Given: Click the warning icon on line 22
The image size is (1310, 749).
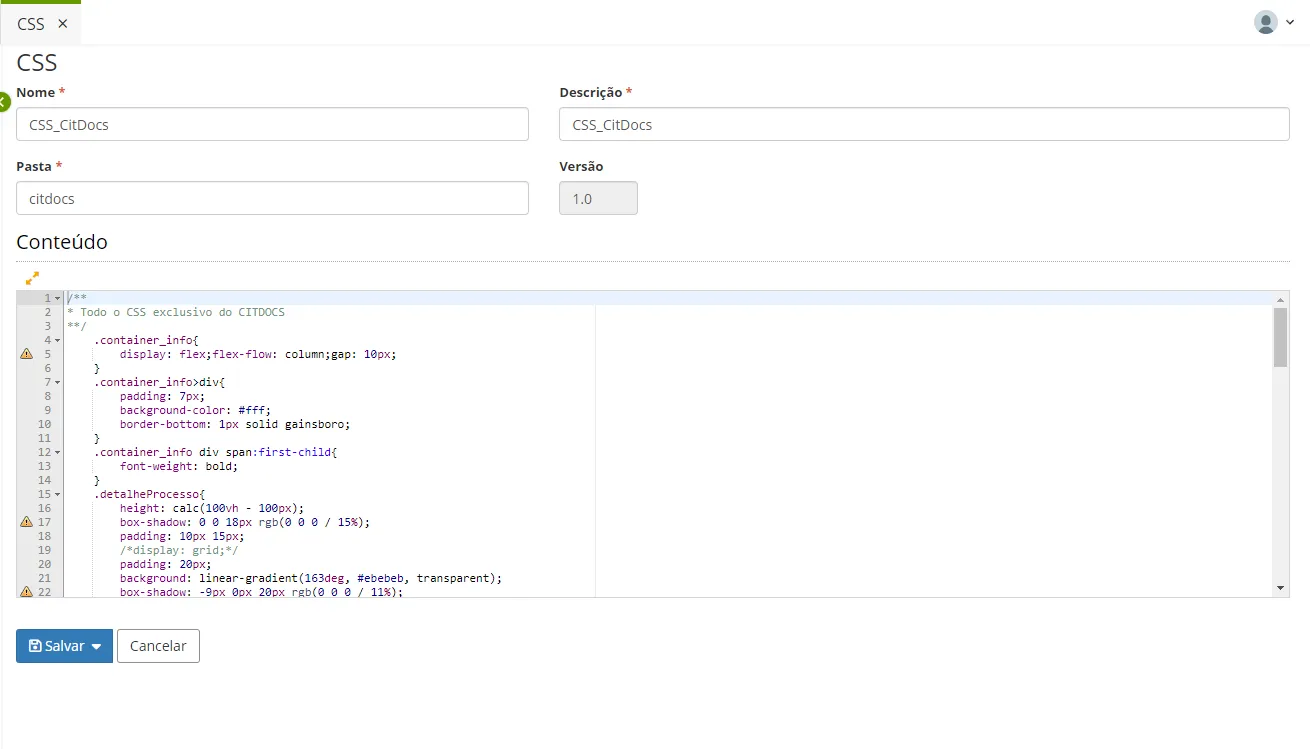Looking at the screenshot, I should (x=26, y=592).
